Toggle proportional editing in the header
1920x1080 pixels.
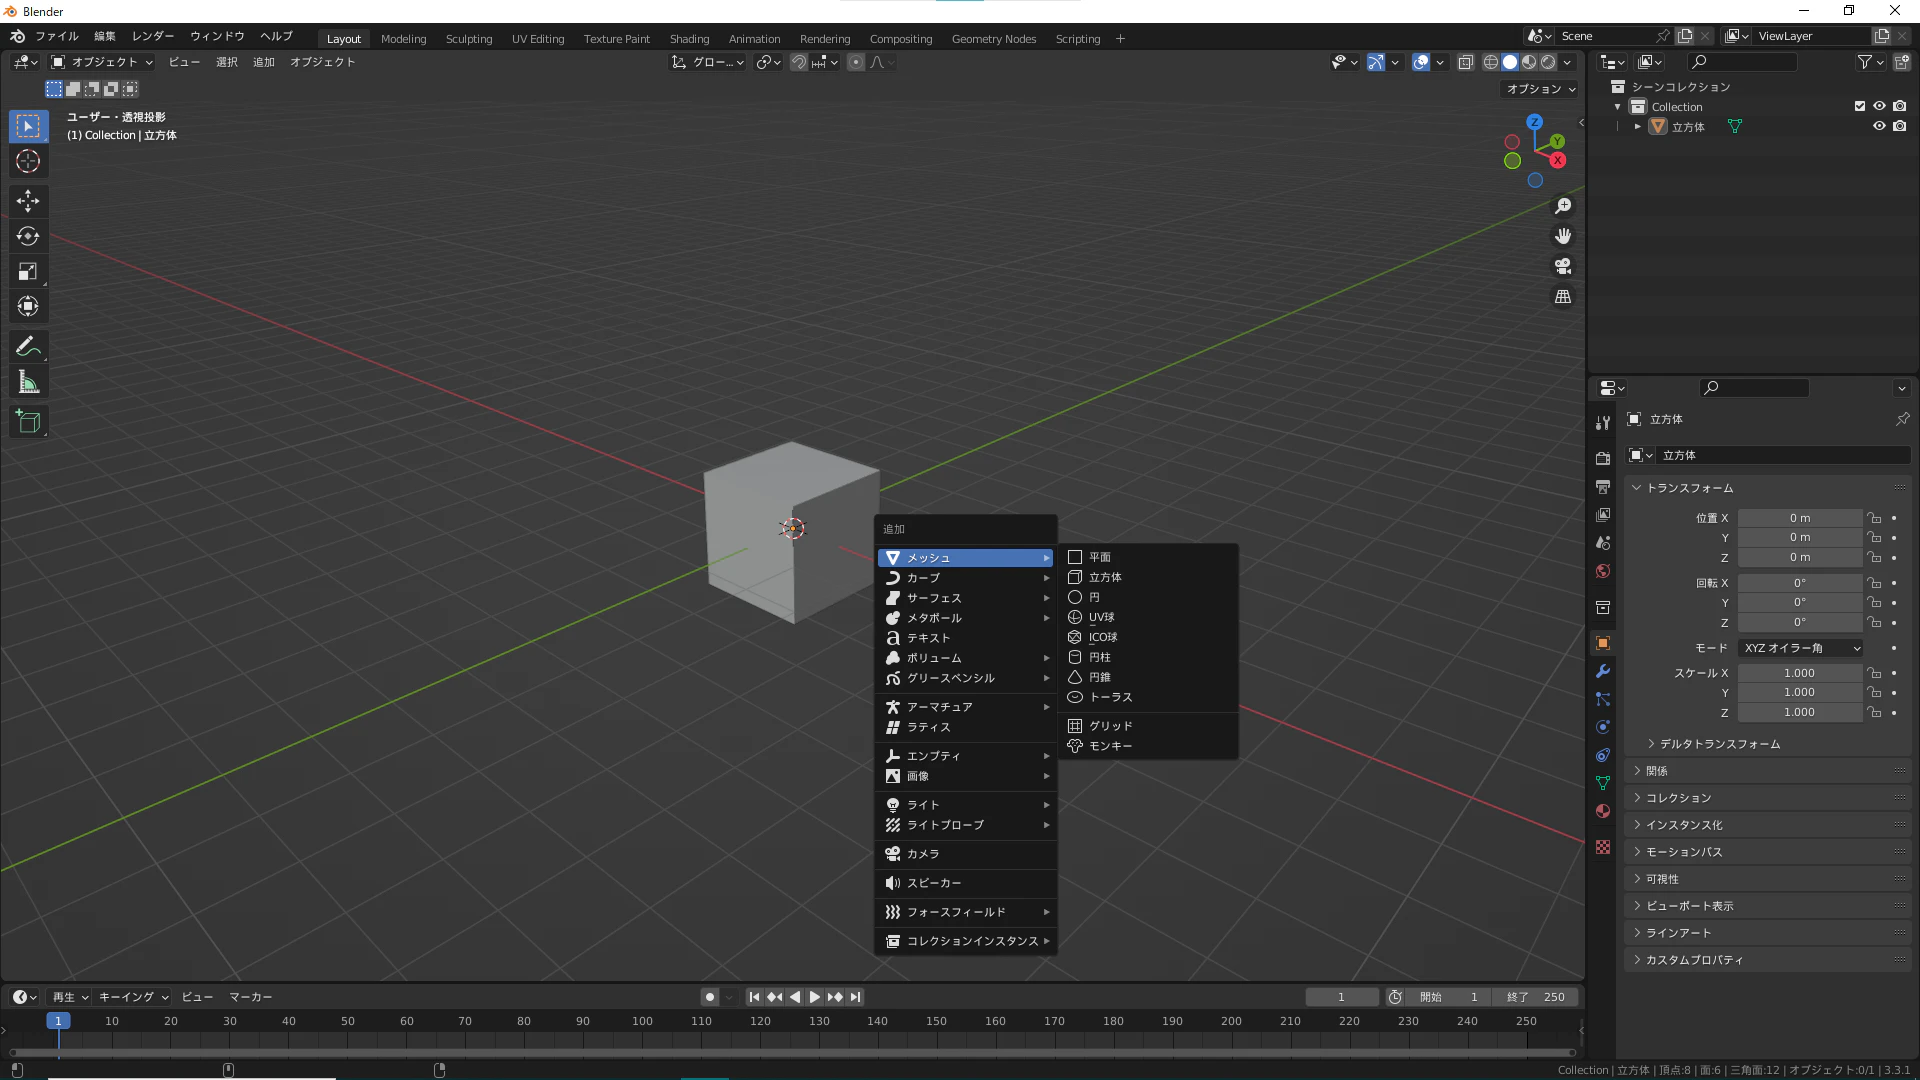tap(856, 62)
